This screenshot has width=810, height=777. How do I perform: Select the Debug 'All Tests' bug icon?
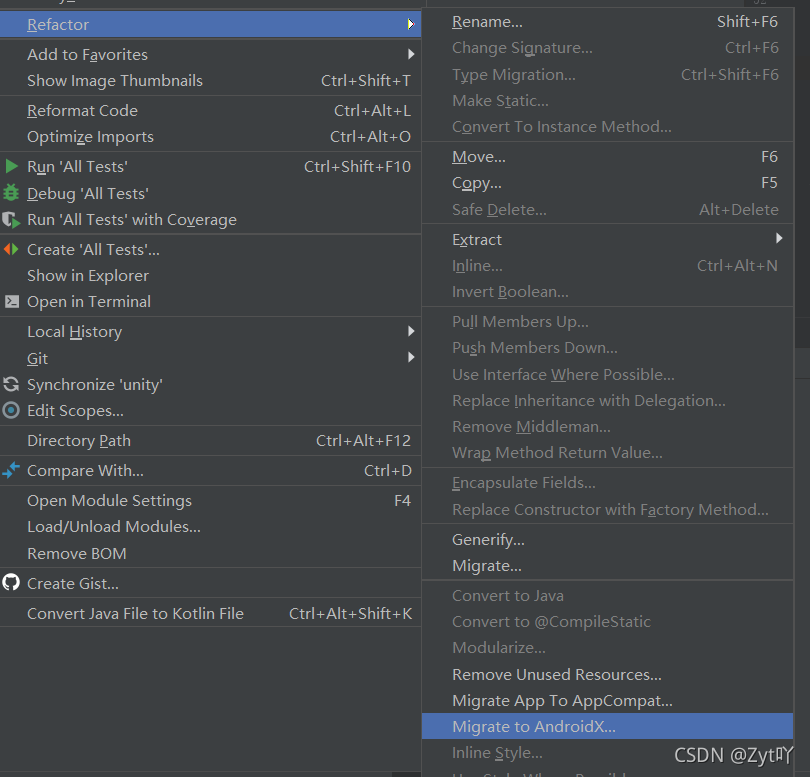tap(12, 193)
